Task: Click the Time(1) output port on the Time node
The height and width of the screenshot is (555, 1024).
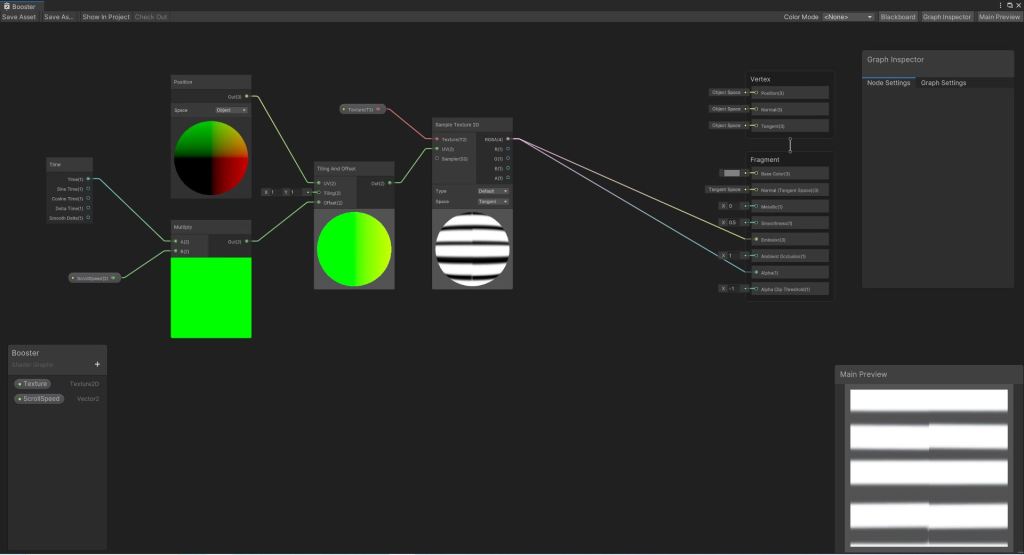Action: pos(88,179)
